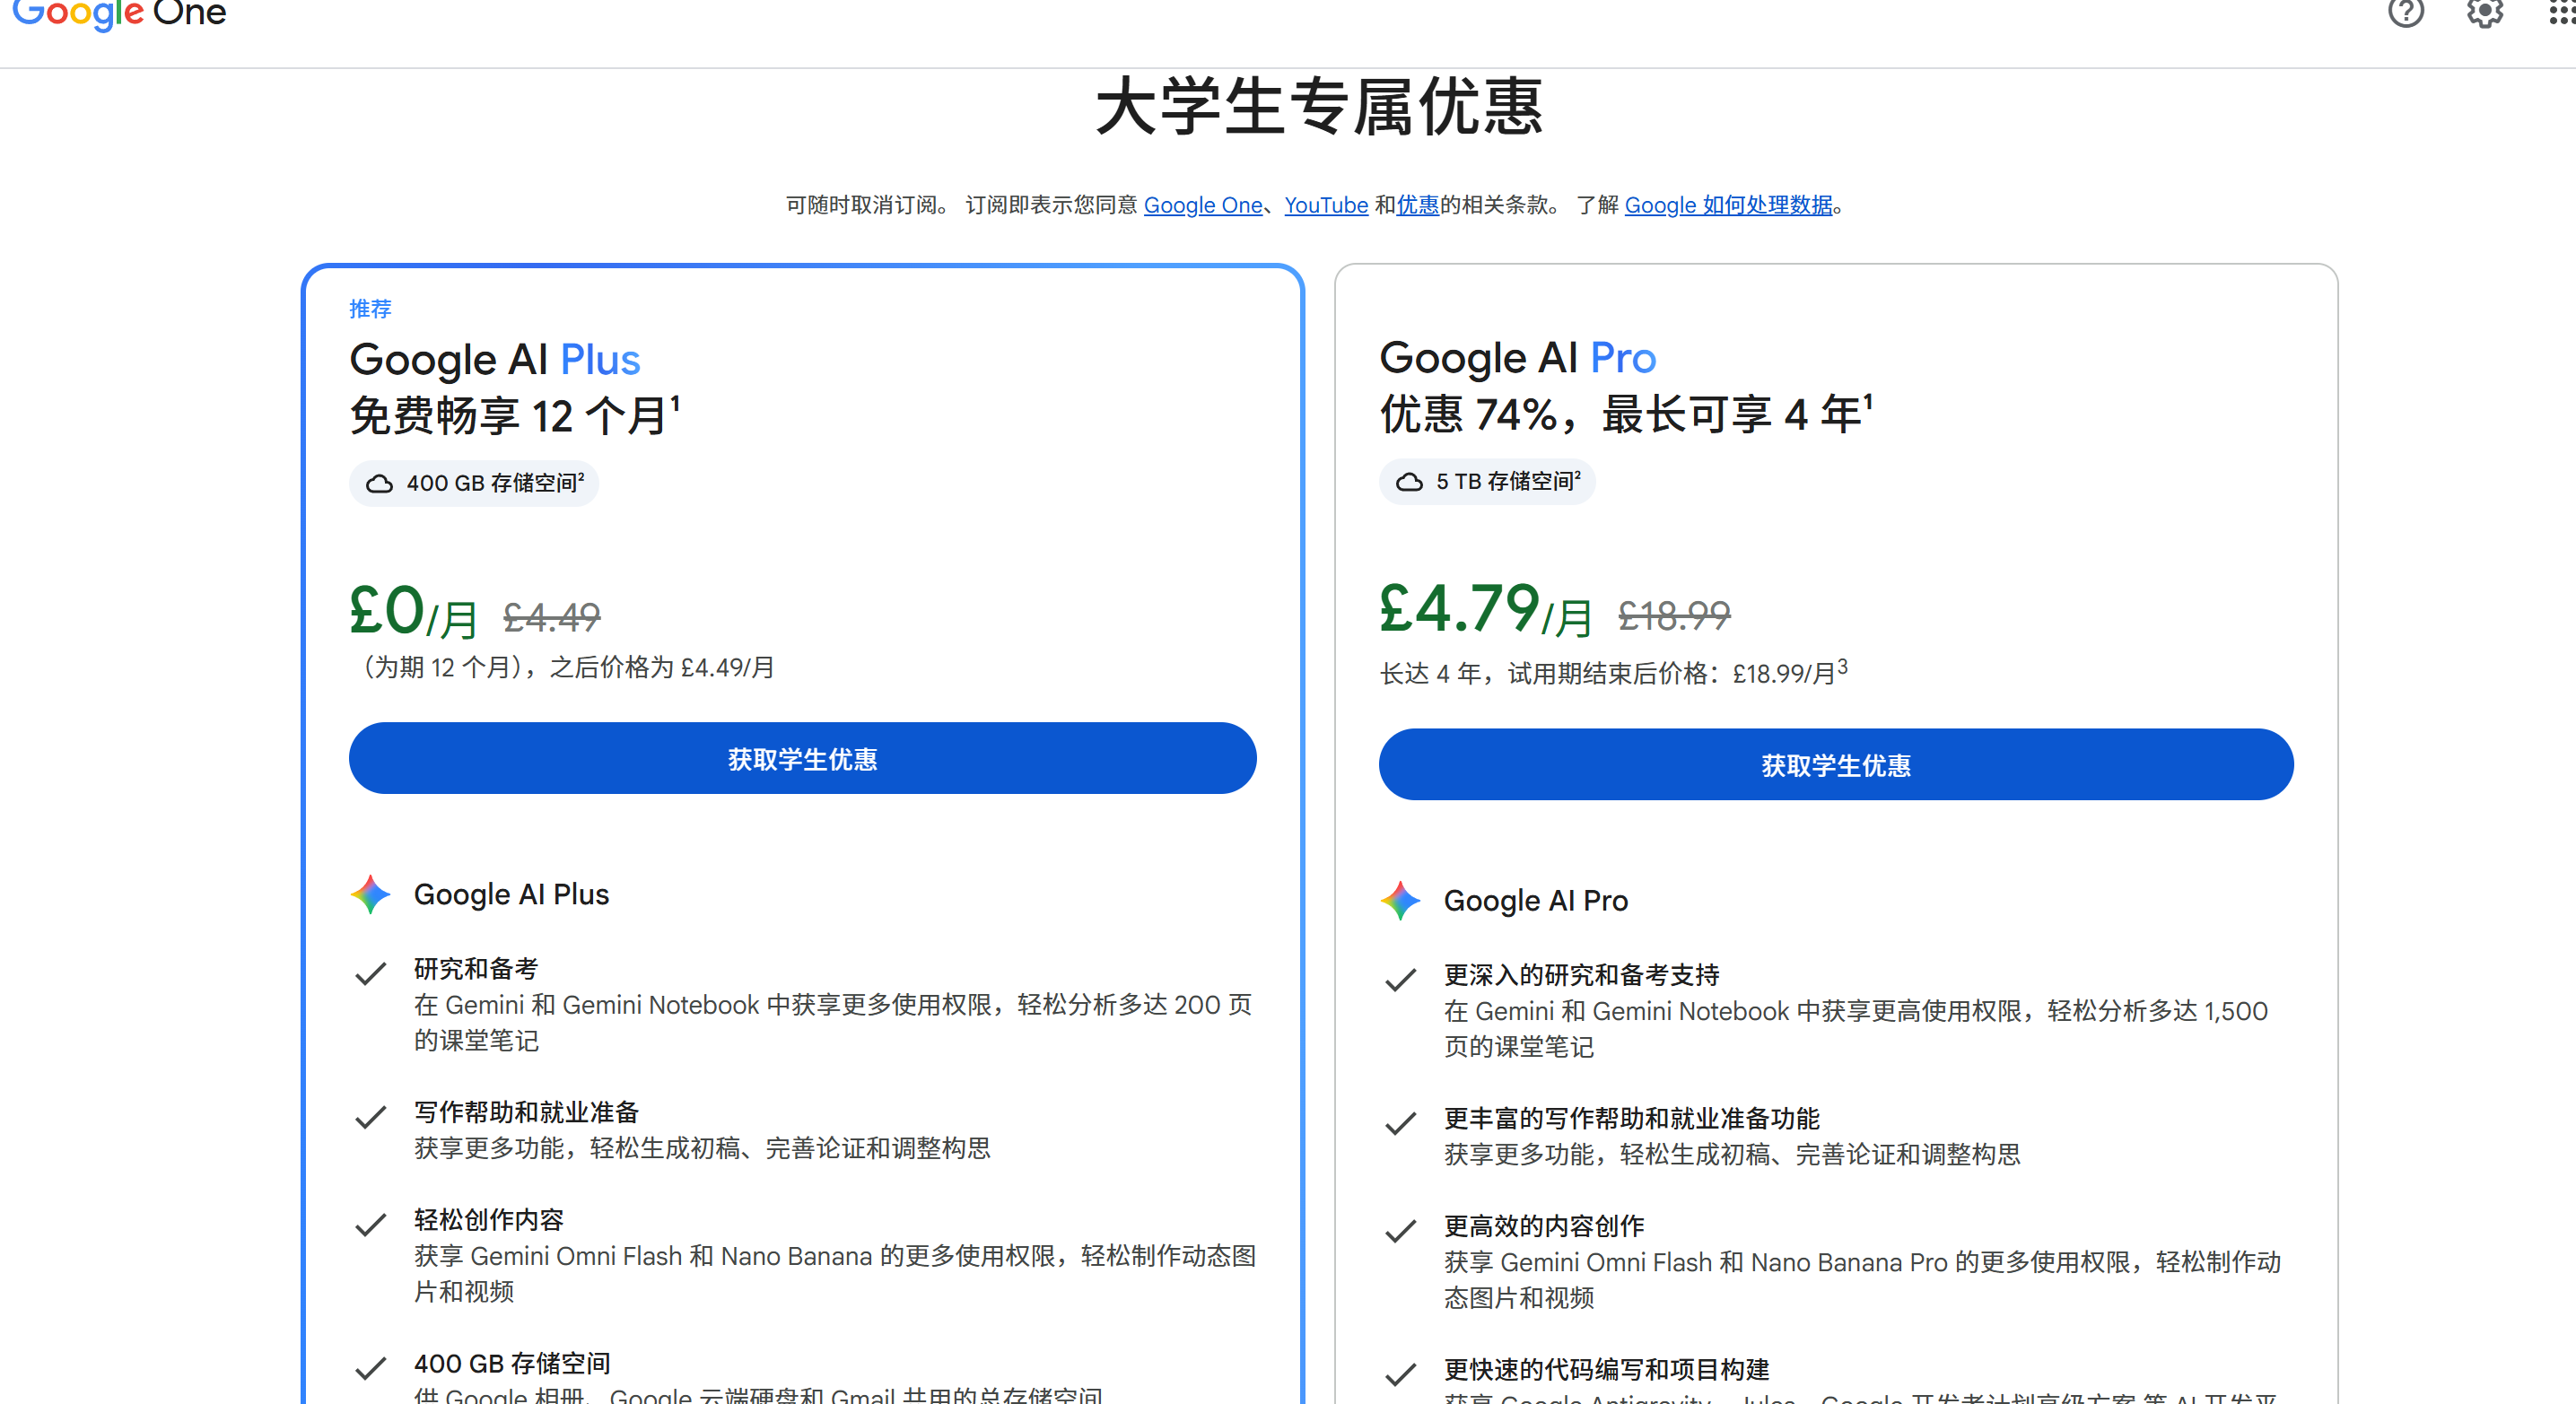Click the 可随时取消订阅 notice text
This screenshot has width=2576, height=1404.
(868, 205)
